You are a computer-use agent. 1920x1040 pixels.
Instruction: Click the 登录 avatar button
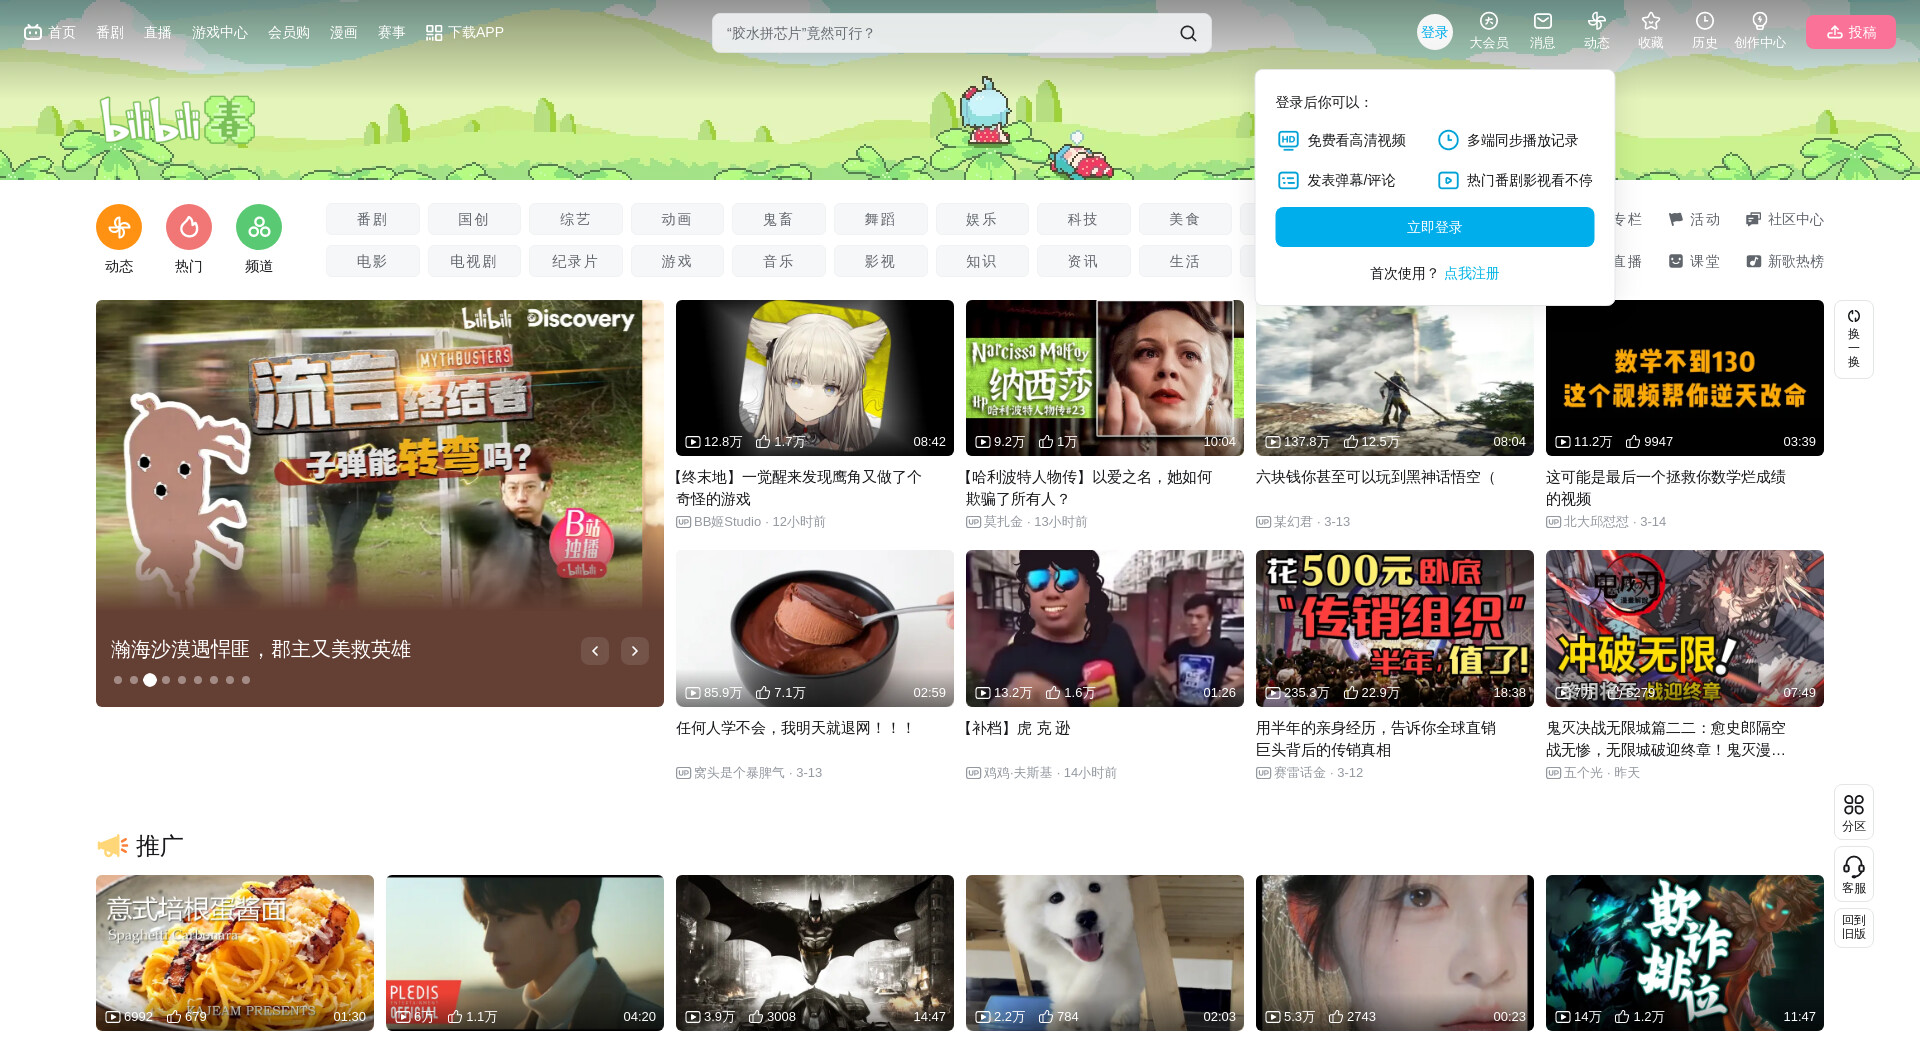[x=1435, y=32]
